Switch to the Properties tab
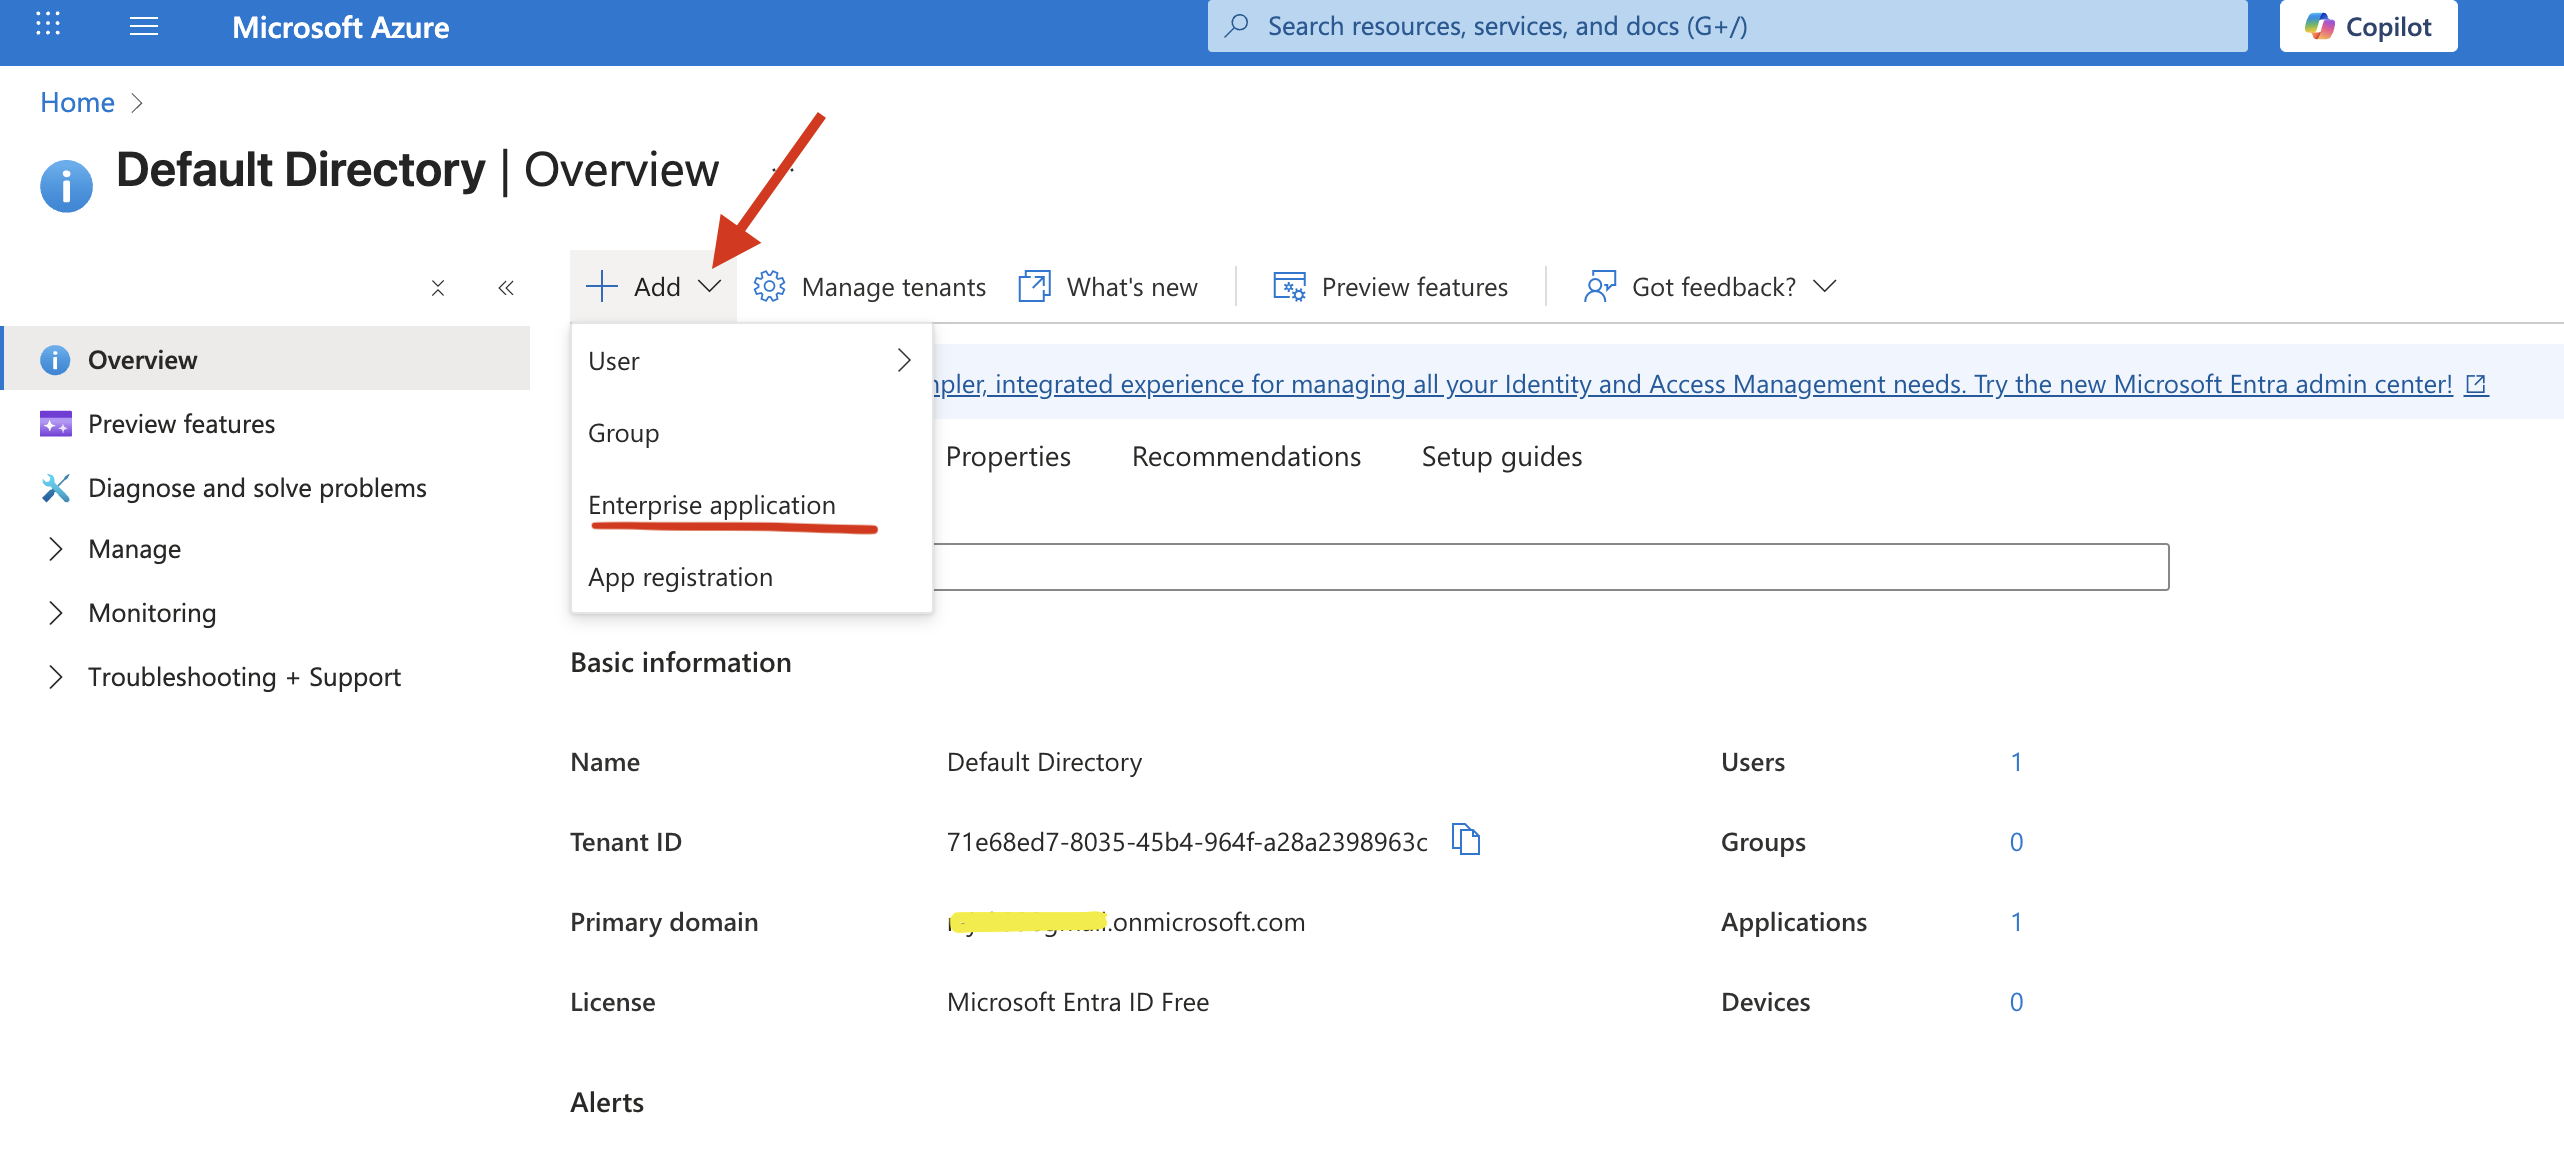 1008,456
